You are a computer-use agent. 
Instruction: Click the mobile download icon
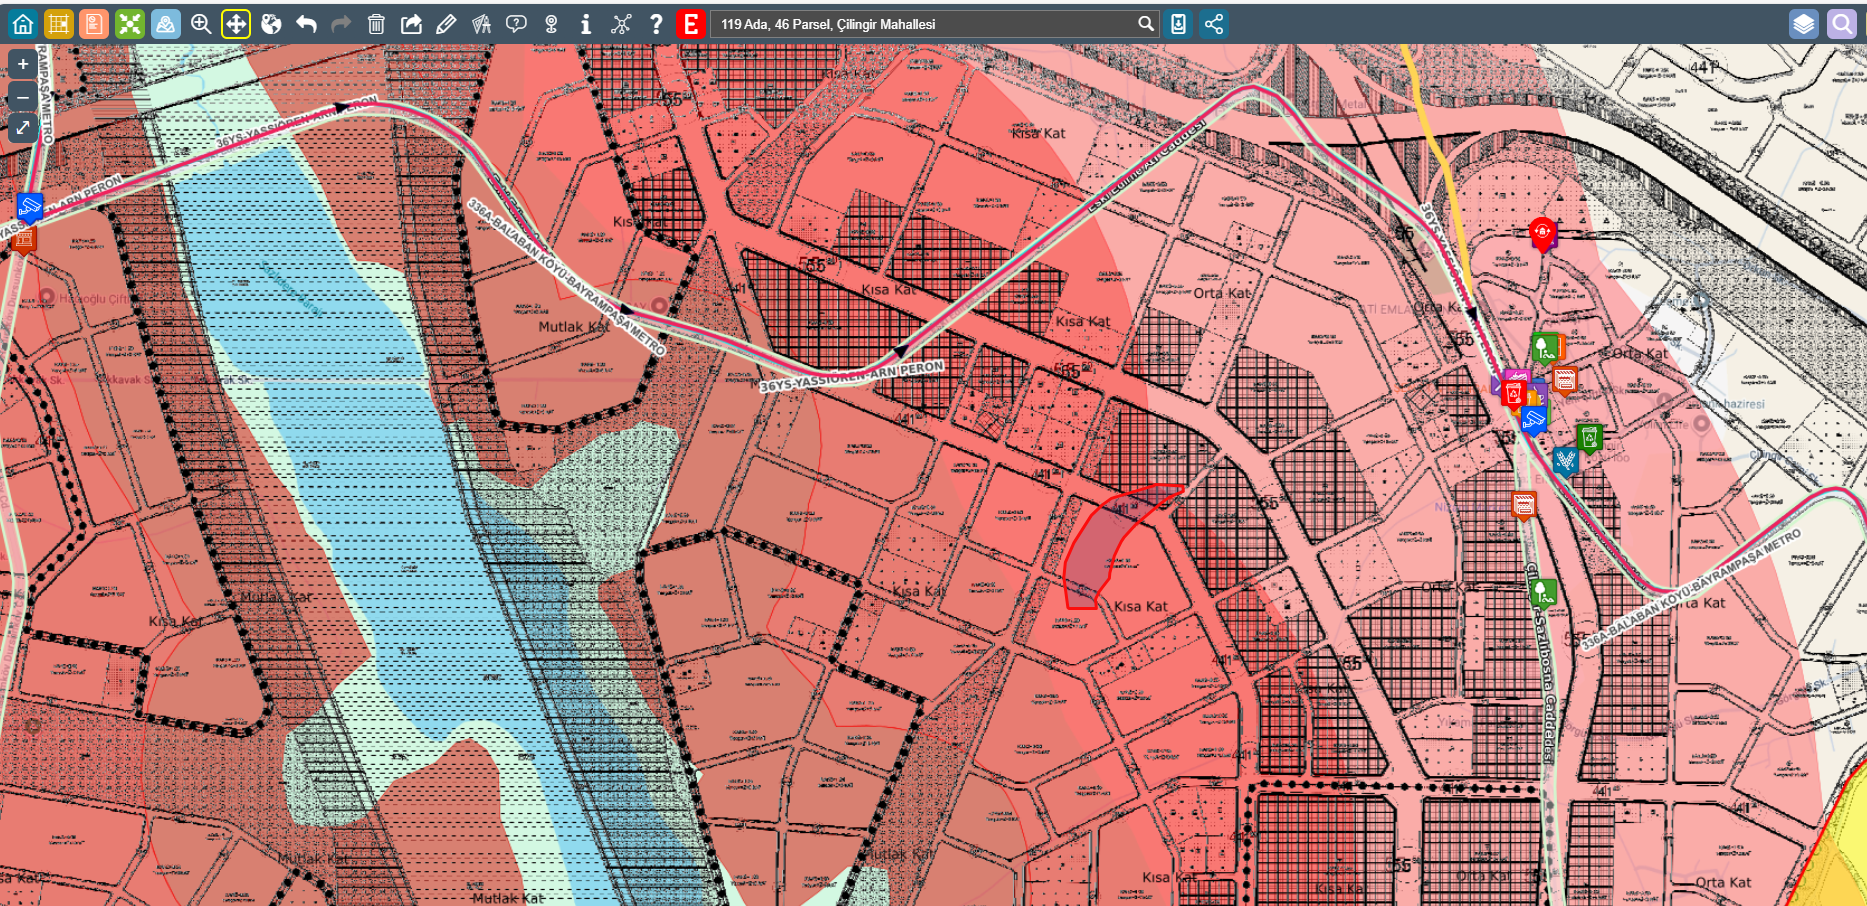click(1179, 24)
